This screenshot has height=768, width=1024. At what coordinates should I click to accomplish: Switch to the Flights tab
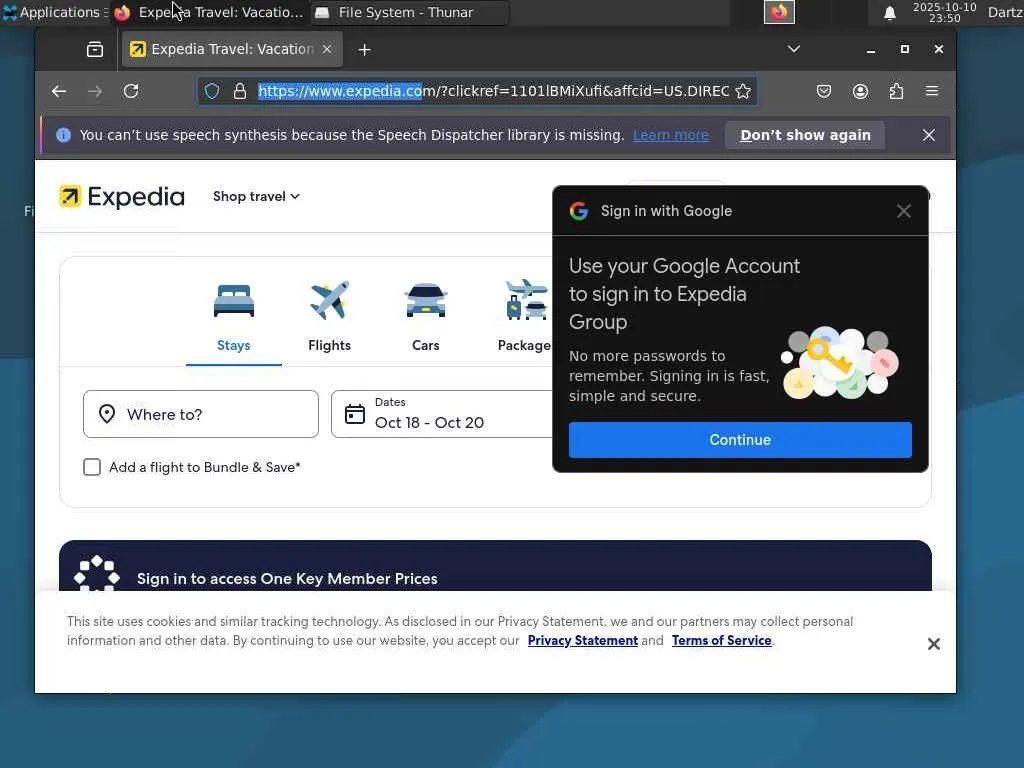(x=329, y=318)
